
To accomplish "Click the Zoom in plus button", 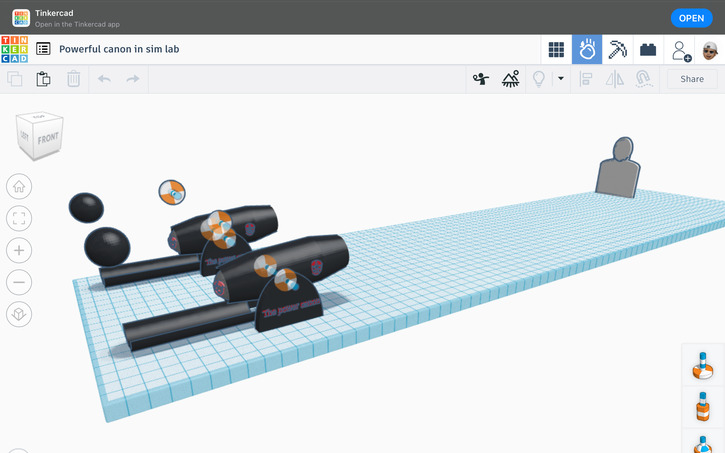I will click(x=19, y=250).
